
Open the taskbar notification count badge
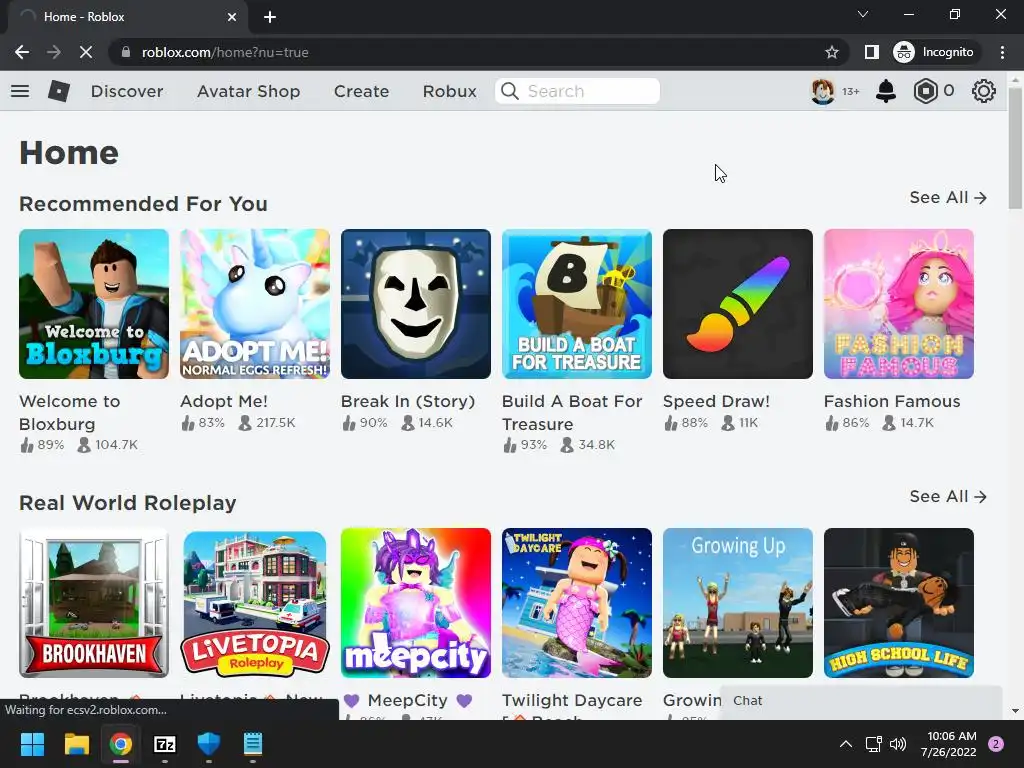click(x=996, y=744)
